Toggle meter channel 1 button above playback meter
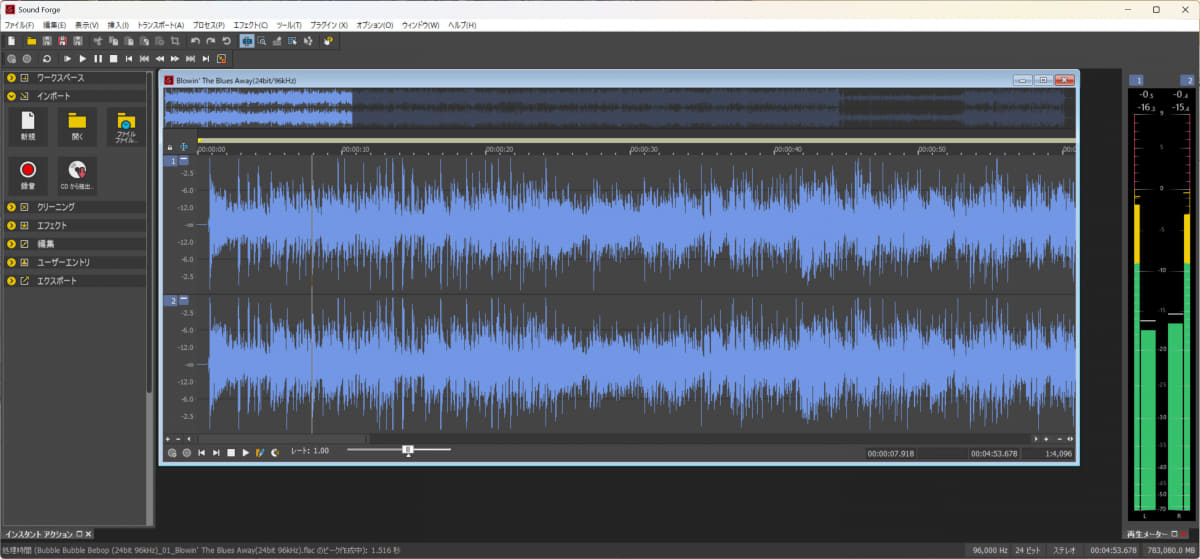1200x559 pixels. pos(1136,80)
